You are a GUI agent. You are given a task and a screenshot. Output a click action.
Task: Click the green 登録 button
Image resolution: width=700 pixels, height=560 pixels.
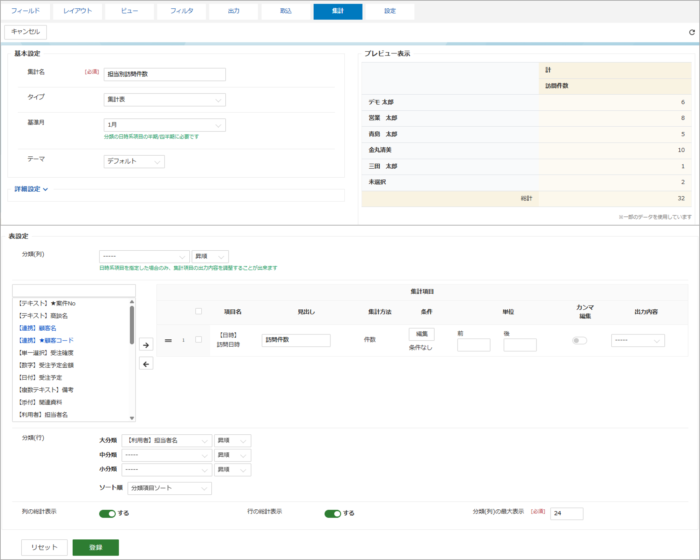(96, 547)
